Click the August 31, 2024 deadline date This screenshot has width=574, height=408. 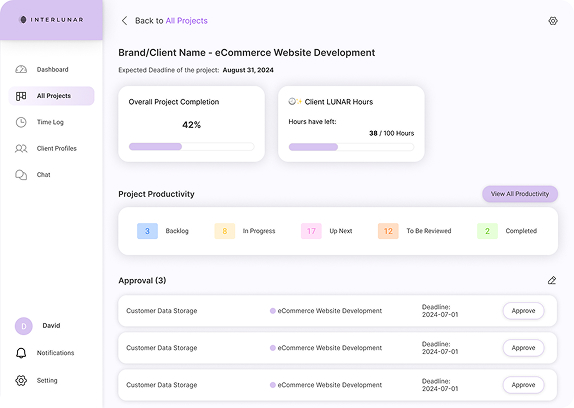tap(248, 70)
